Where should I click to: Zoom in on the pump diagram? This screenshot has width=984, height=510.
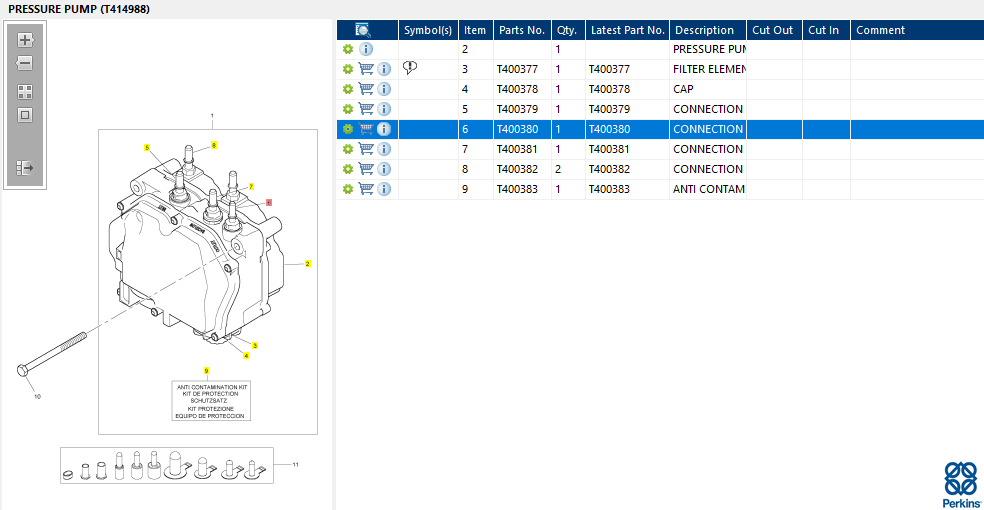pos(24,40)
